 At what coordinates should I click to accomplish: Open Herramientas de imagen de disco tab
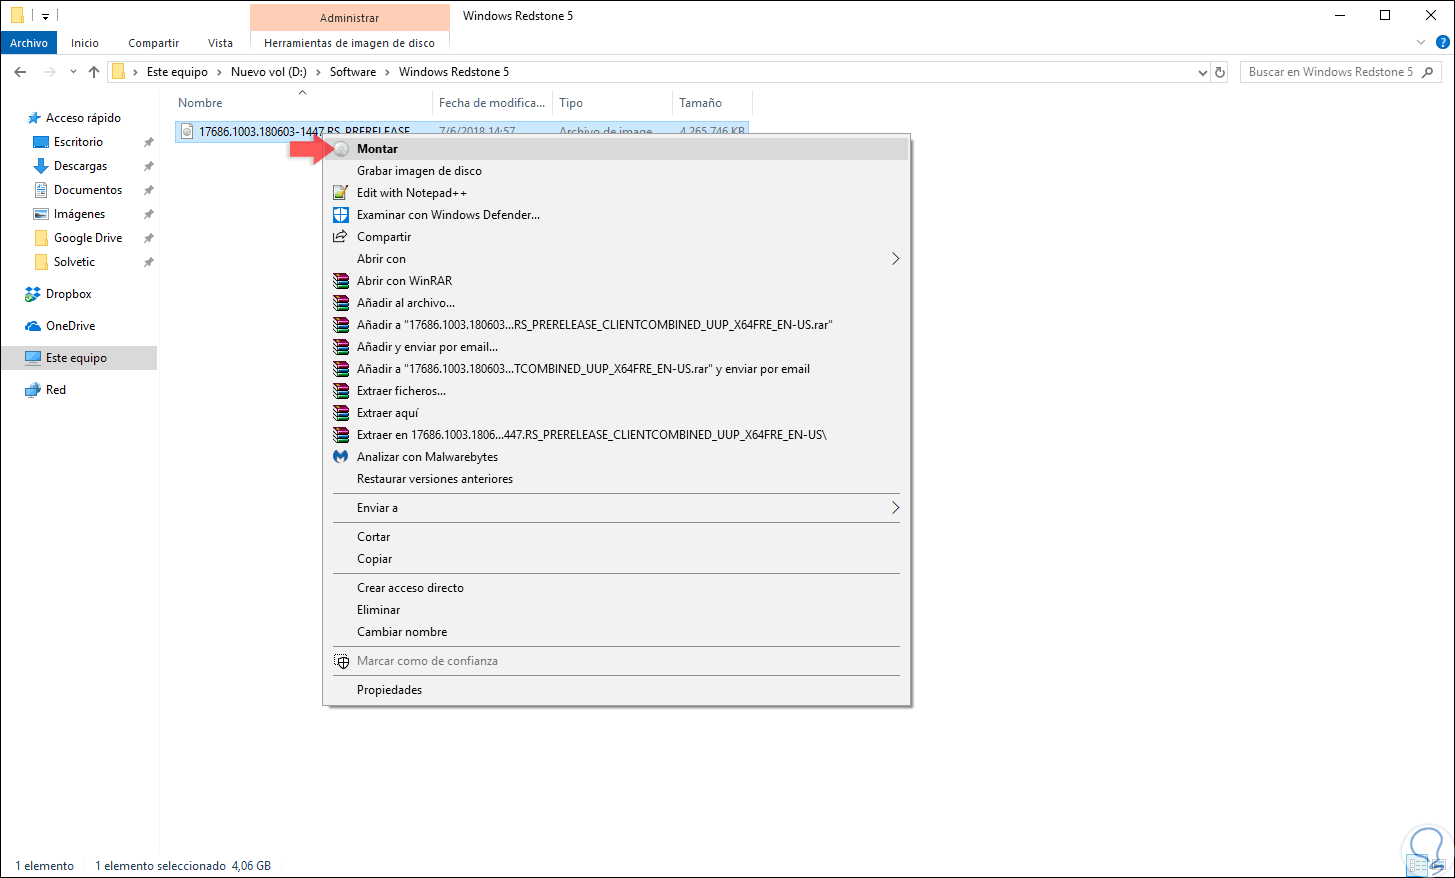coord(349,43)
